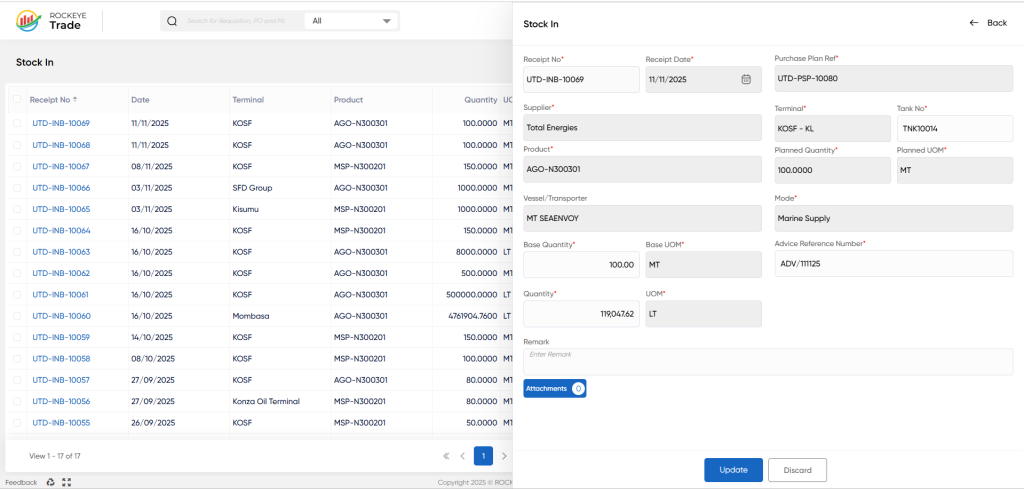Open the Product field AGO-N300301
Screen dimensions: 1024x489
[x=642, y=170]
